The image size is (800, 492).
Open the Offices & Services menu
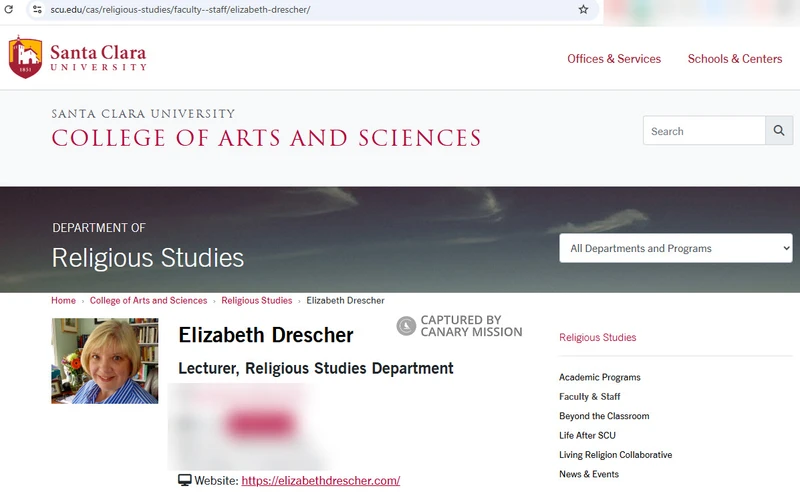614,59
